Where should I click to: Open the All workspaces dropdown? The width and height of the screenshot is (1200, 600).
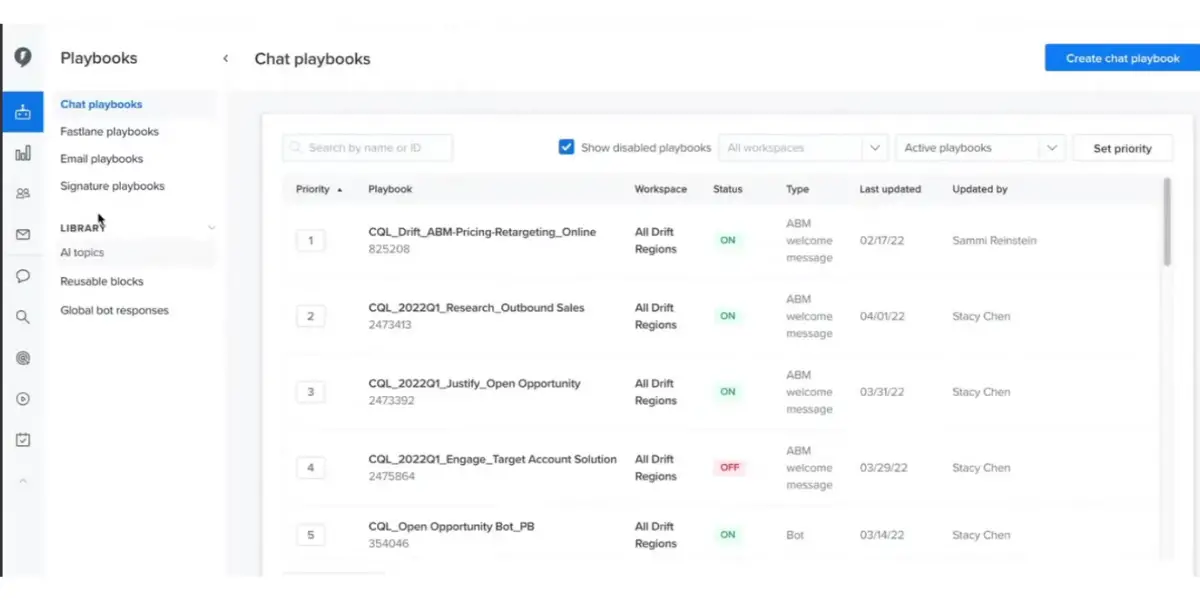tap(803, 148)
